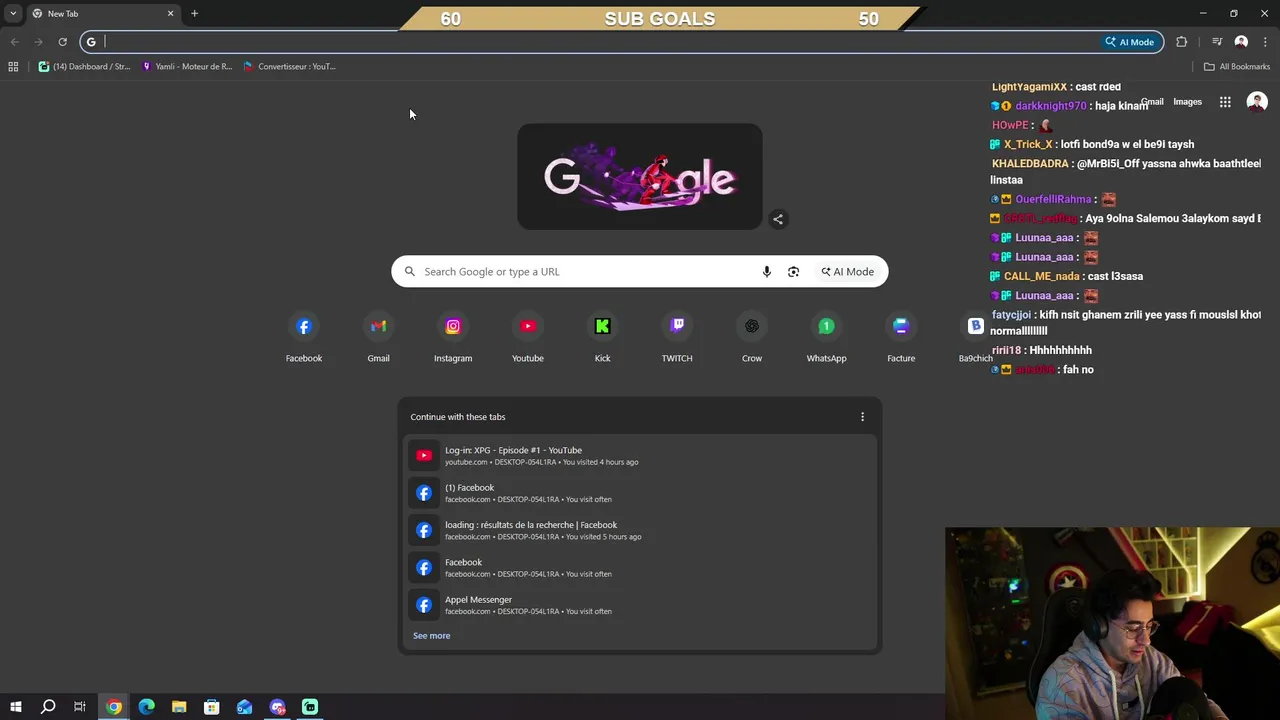
Task: Open the mail app on the taskbar
Action: pyautogui.click(x=245, y=707)
